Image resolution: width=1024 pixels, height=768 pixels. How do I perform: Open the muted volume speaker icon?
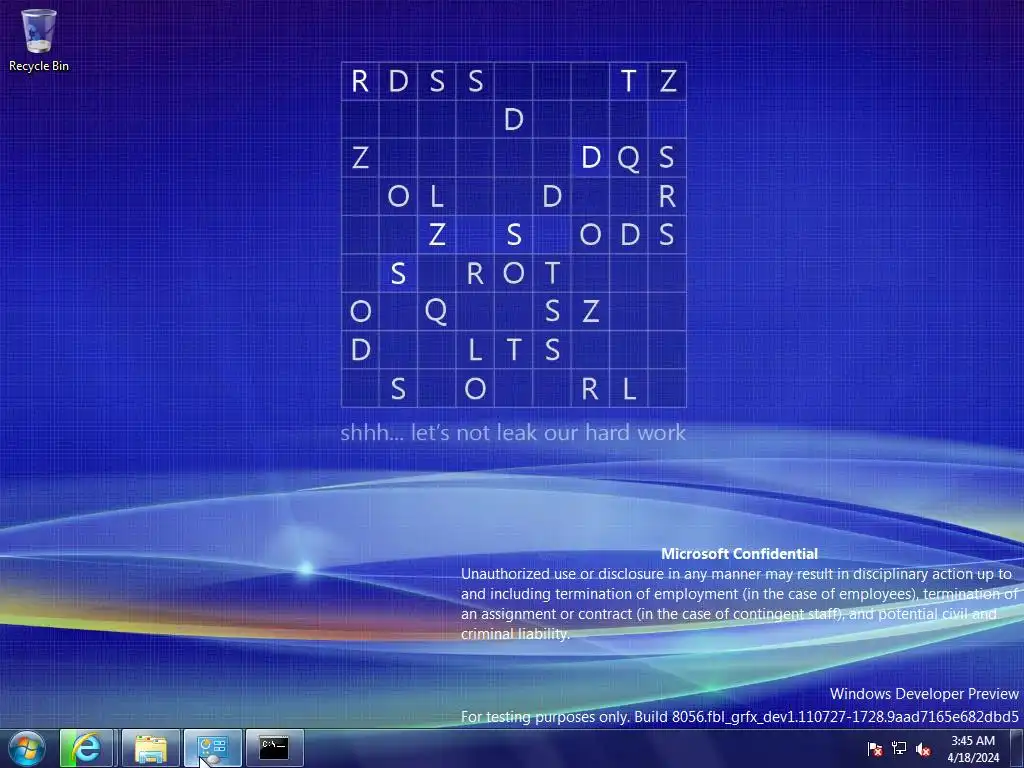[x=923, y=749]
